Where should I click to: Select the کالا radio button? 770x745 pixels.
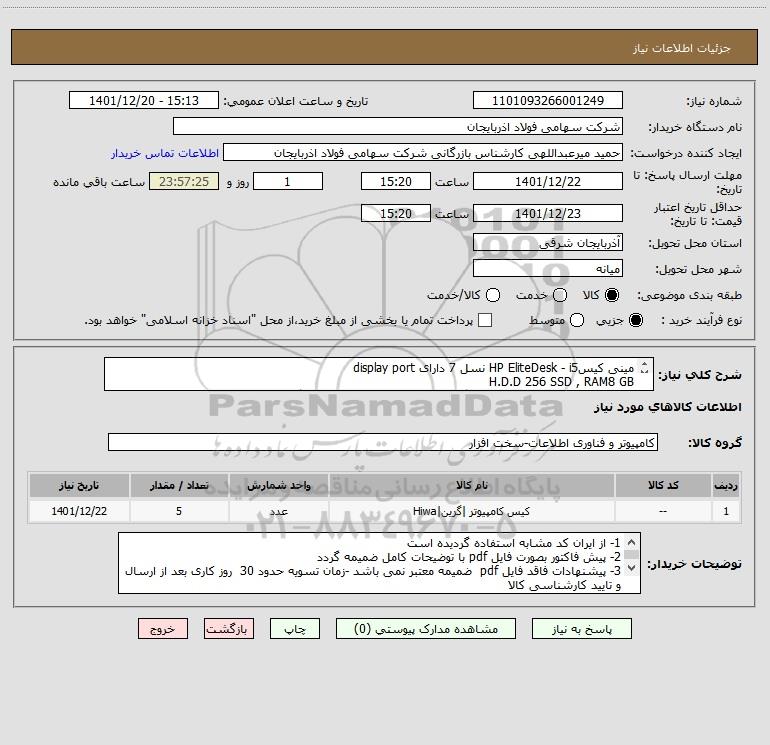coord(612,295)
